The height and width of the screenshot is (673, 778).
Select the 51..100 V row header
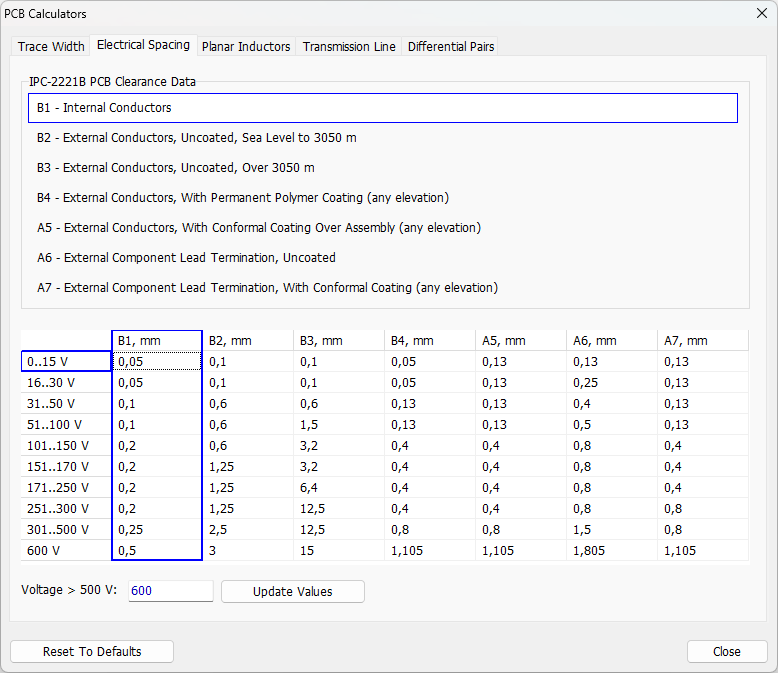click(66, 424)
